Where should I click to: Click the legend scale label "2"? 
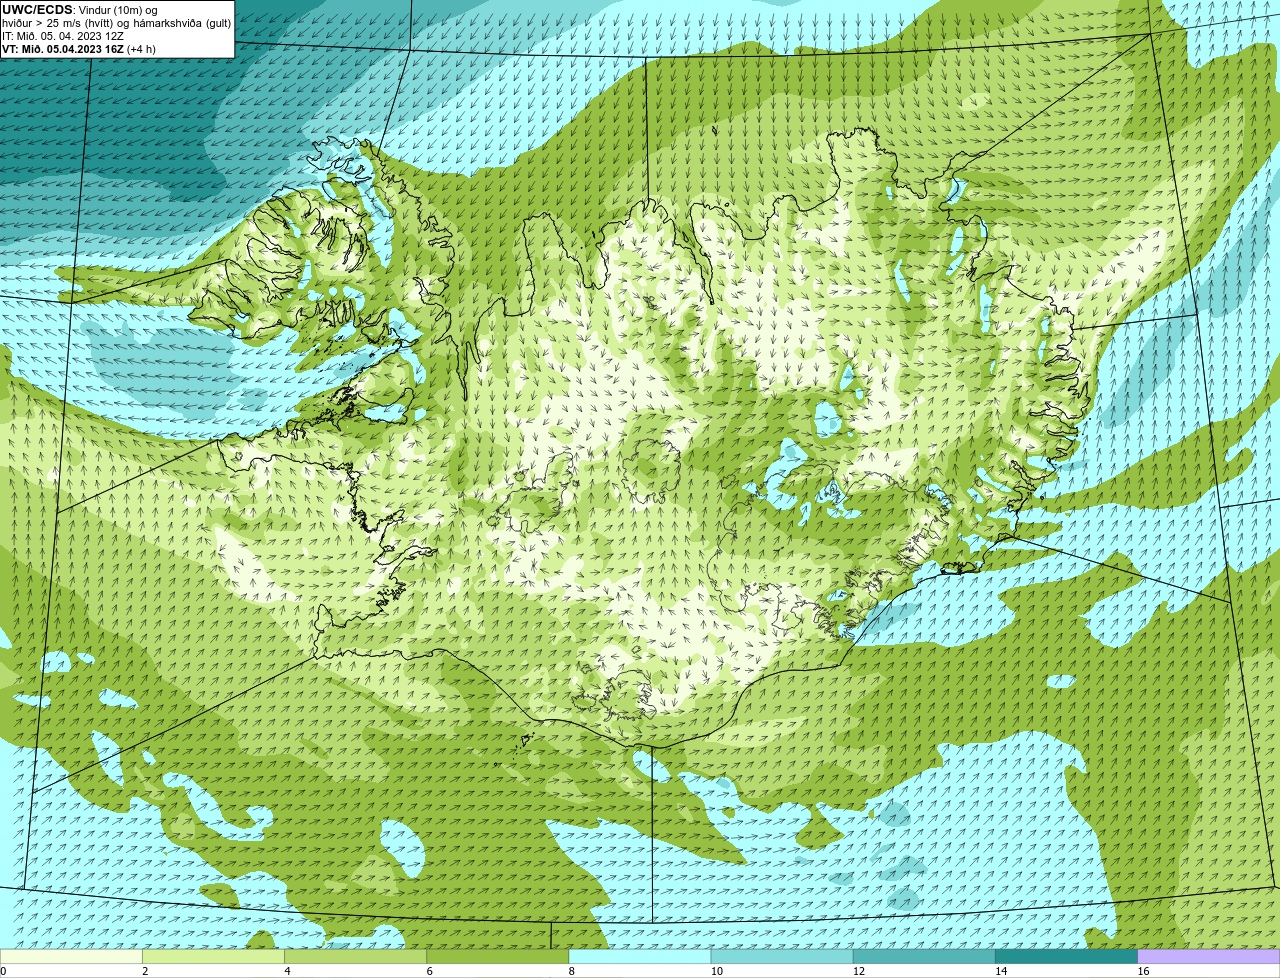coord(145,972)
